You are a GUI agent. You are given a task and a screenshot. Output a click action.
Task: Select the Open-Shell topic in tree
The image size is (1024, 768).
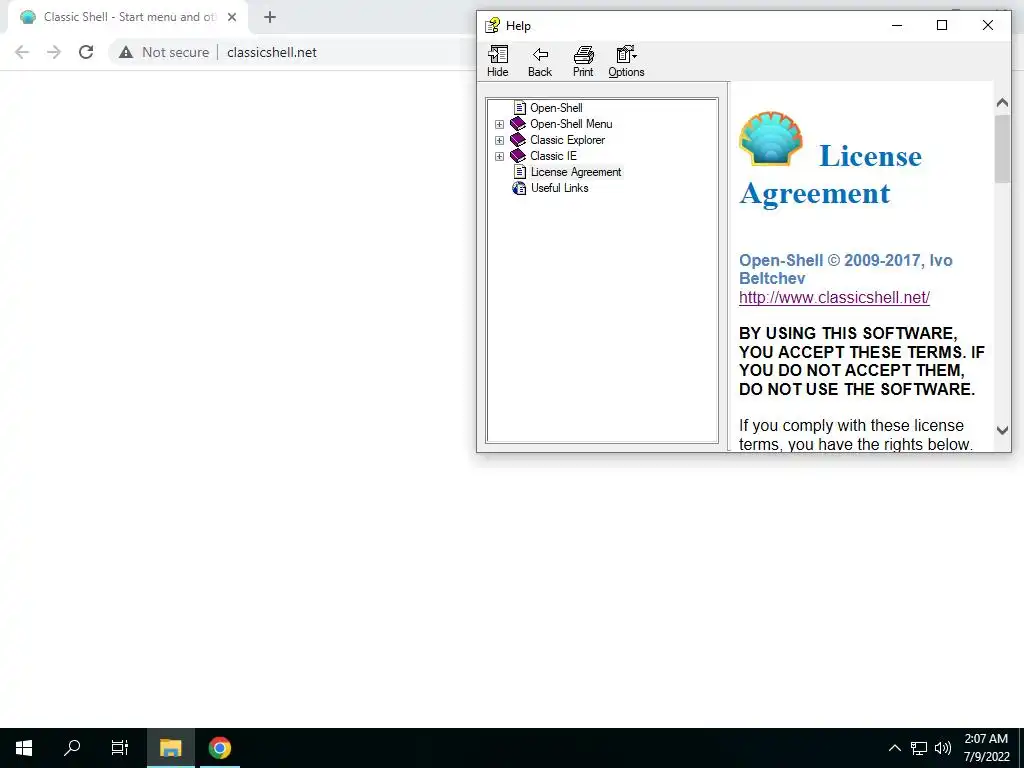[x=556, y=108]
